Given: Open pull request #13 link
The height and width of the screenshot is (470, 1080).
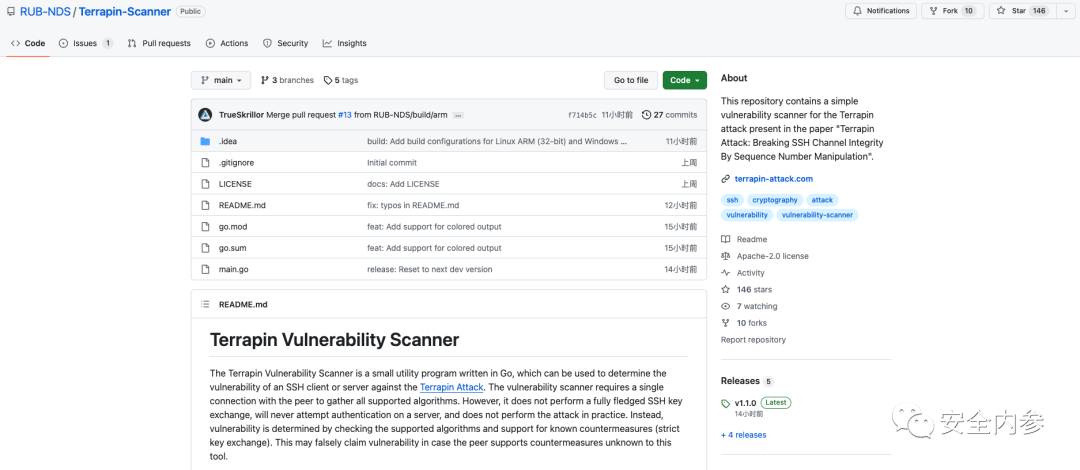Looking at the screenshot, I should (345, 115).
